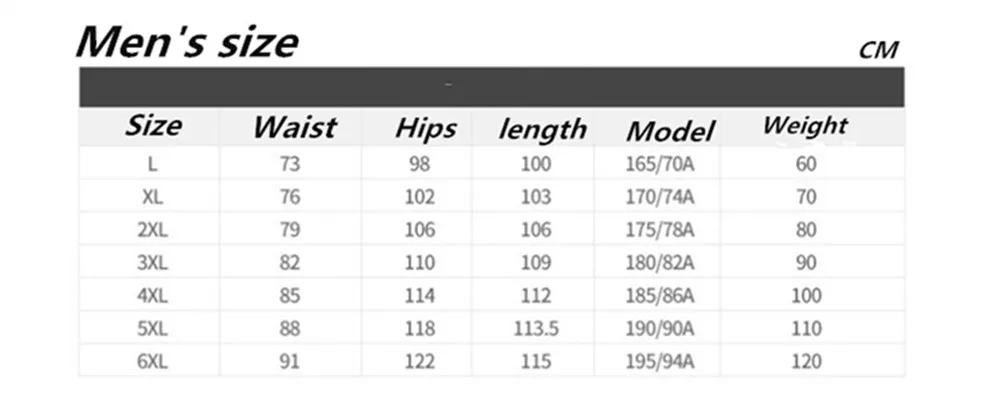Click the Men's size title
Viewport: 1000px width, 420px height.
[x=187, y=42]
